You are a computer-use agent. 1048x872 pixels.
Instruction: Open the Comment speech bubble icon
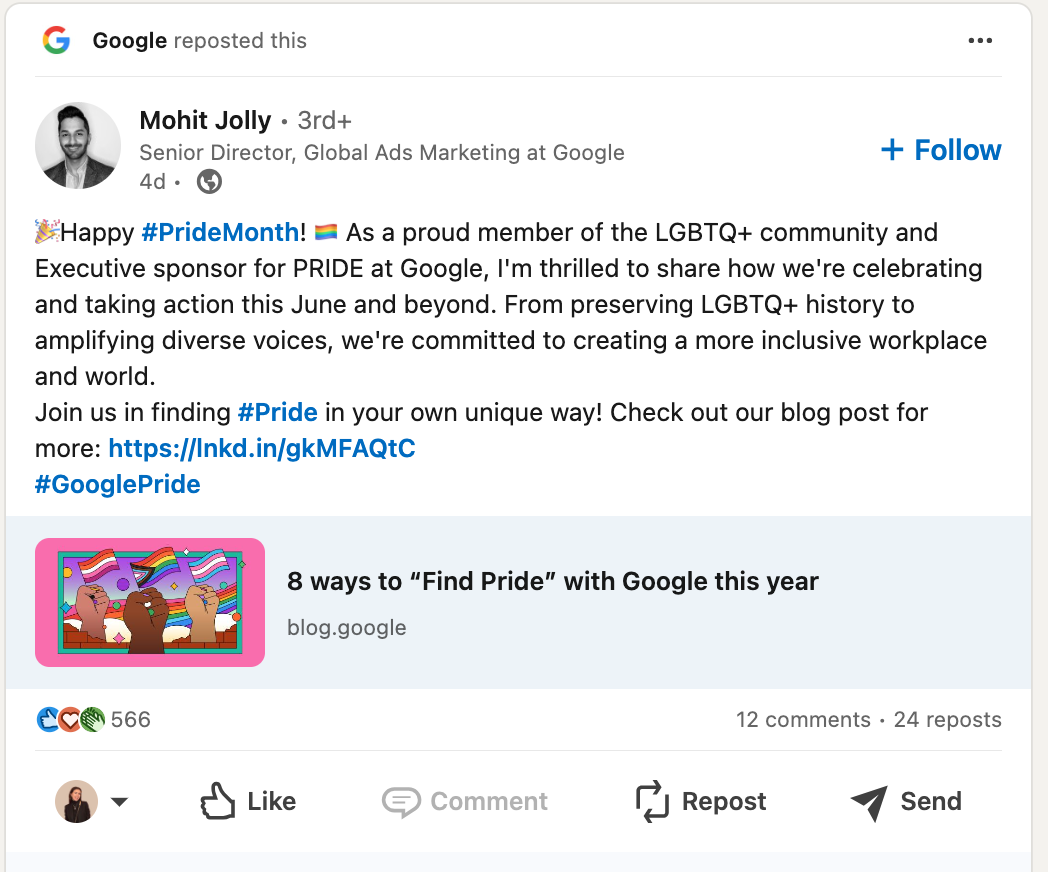pos(401,801)
